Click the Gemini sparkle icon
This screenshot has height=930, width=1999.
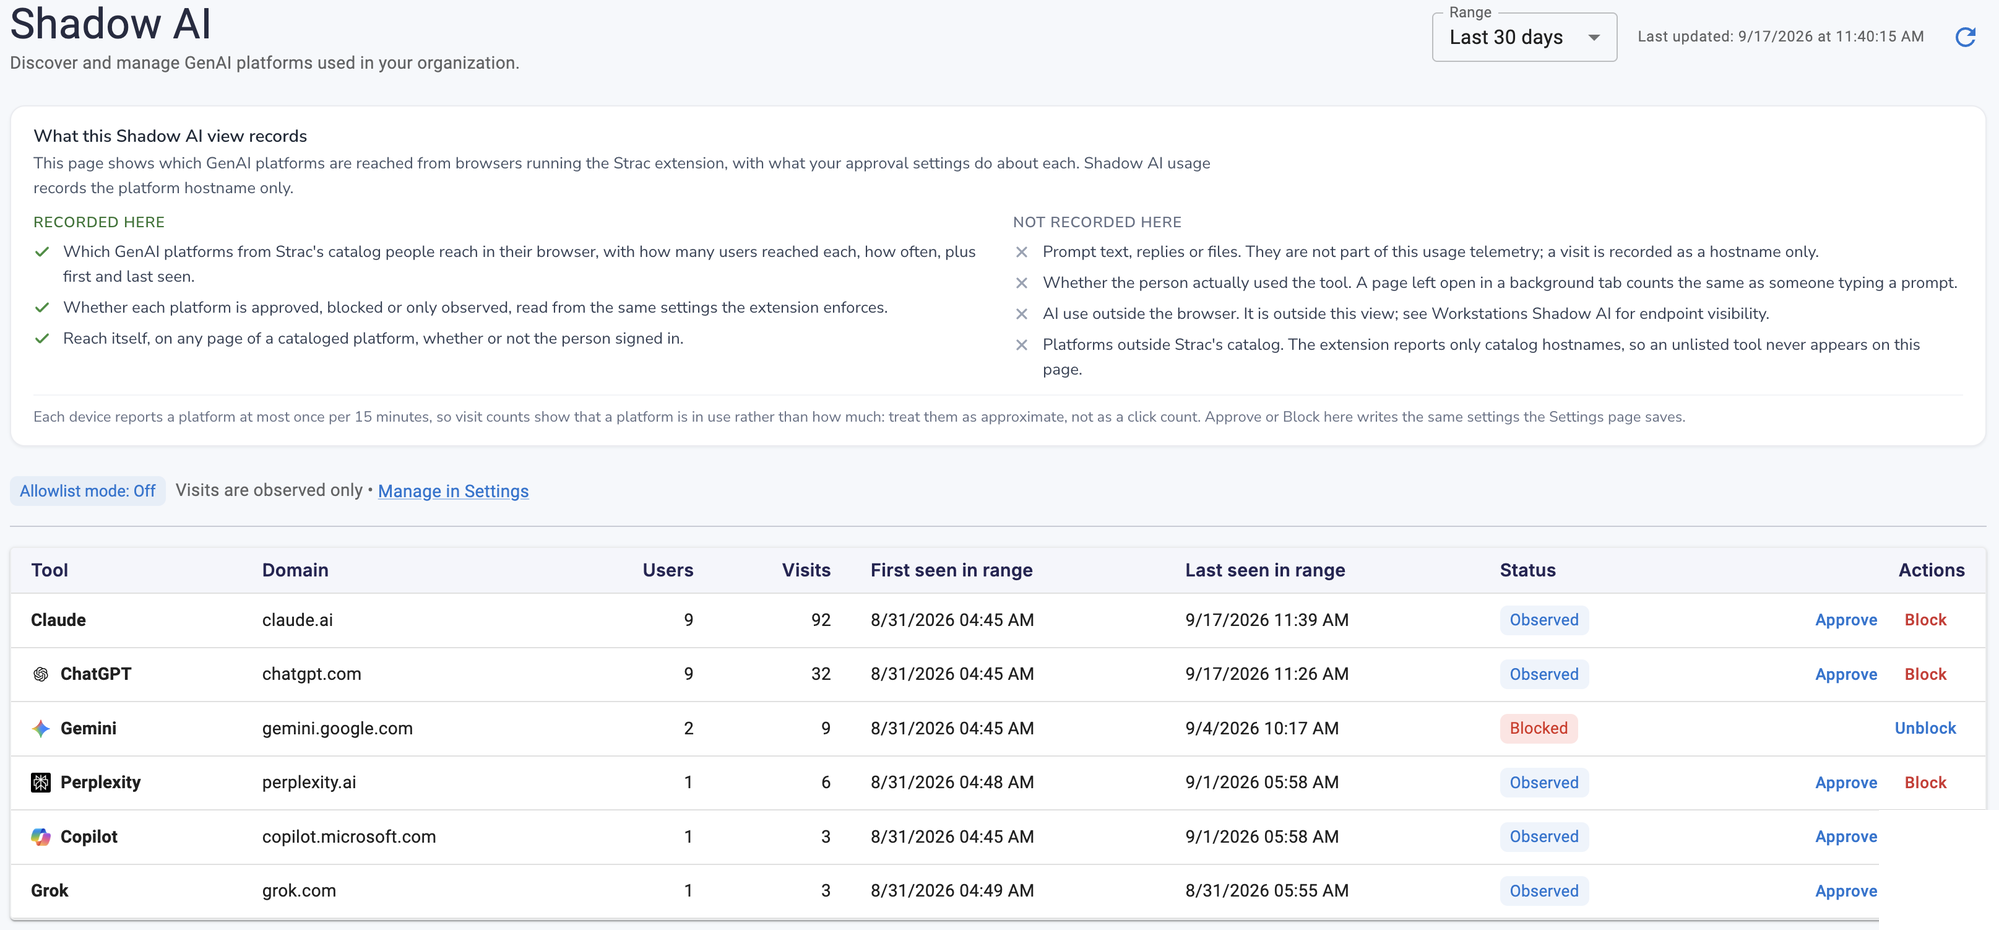click(41, 728)
